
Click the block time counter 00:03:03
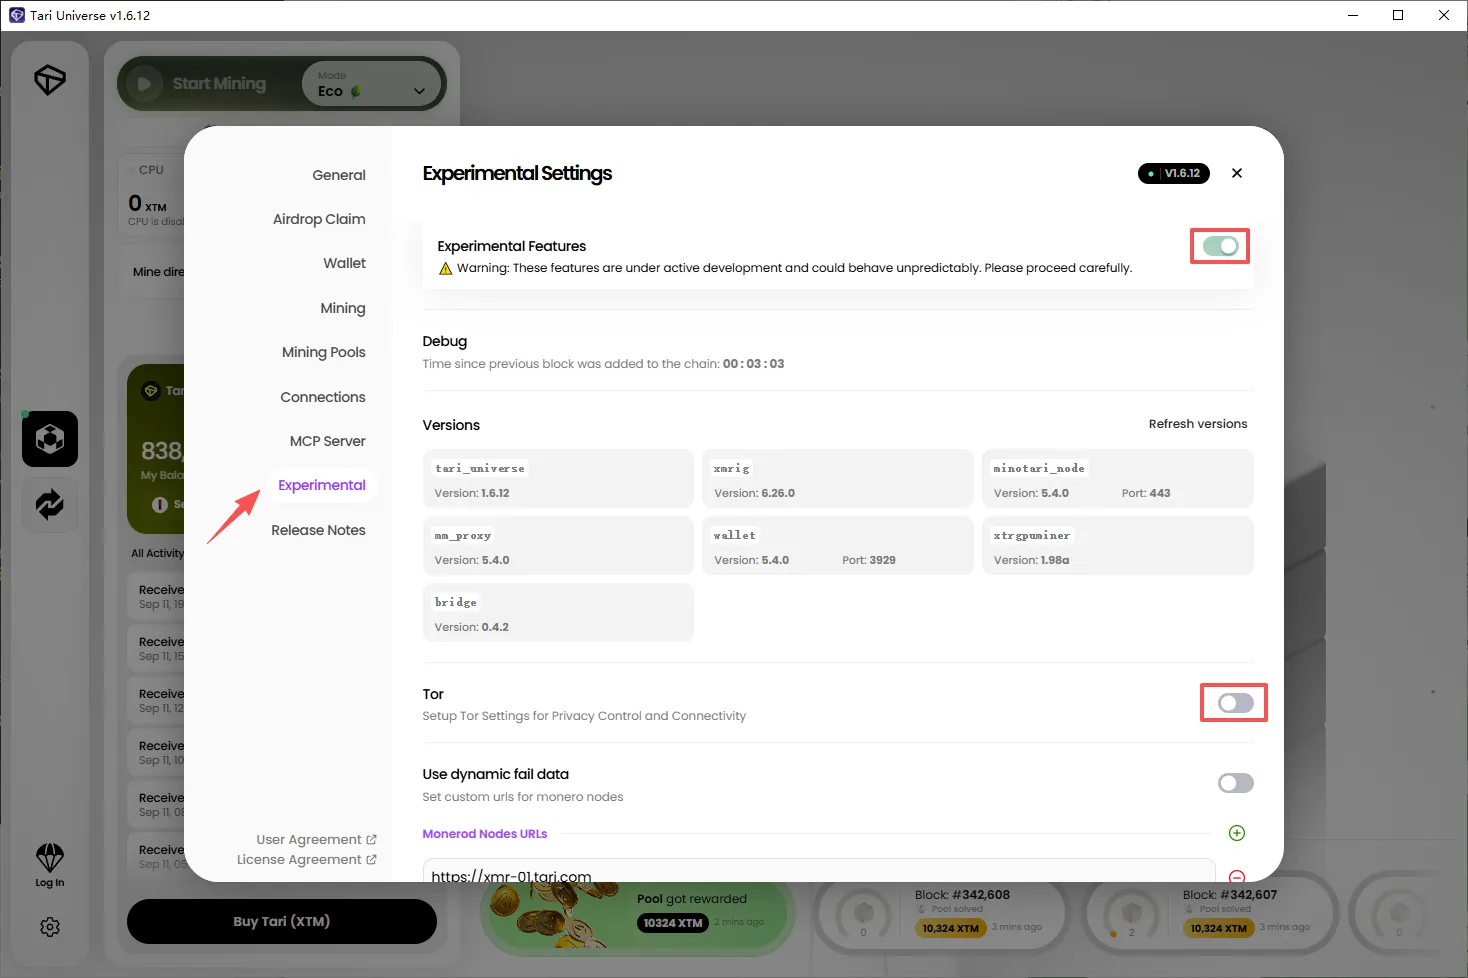point(753,364)
